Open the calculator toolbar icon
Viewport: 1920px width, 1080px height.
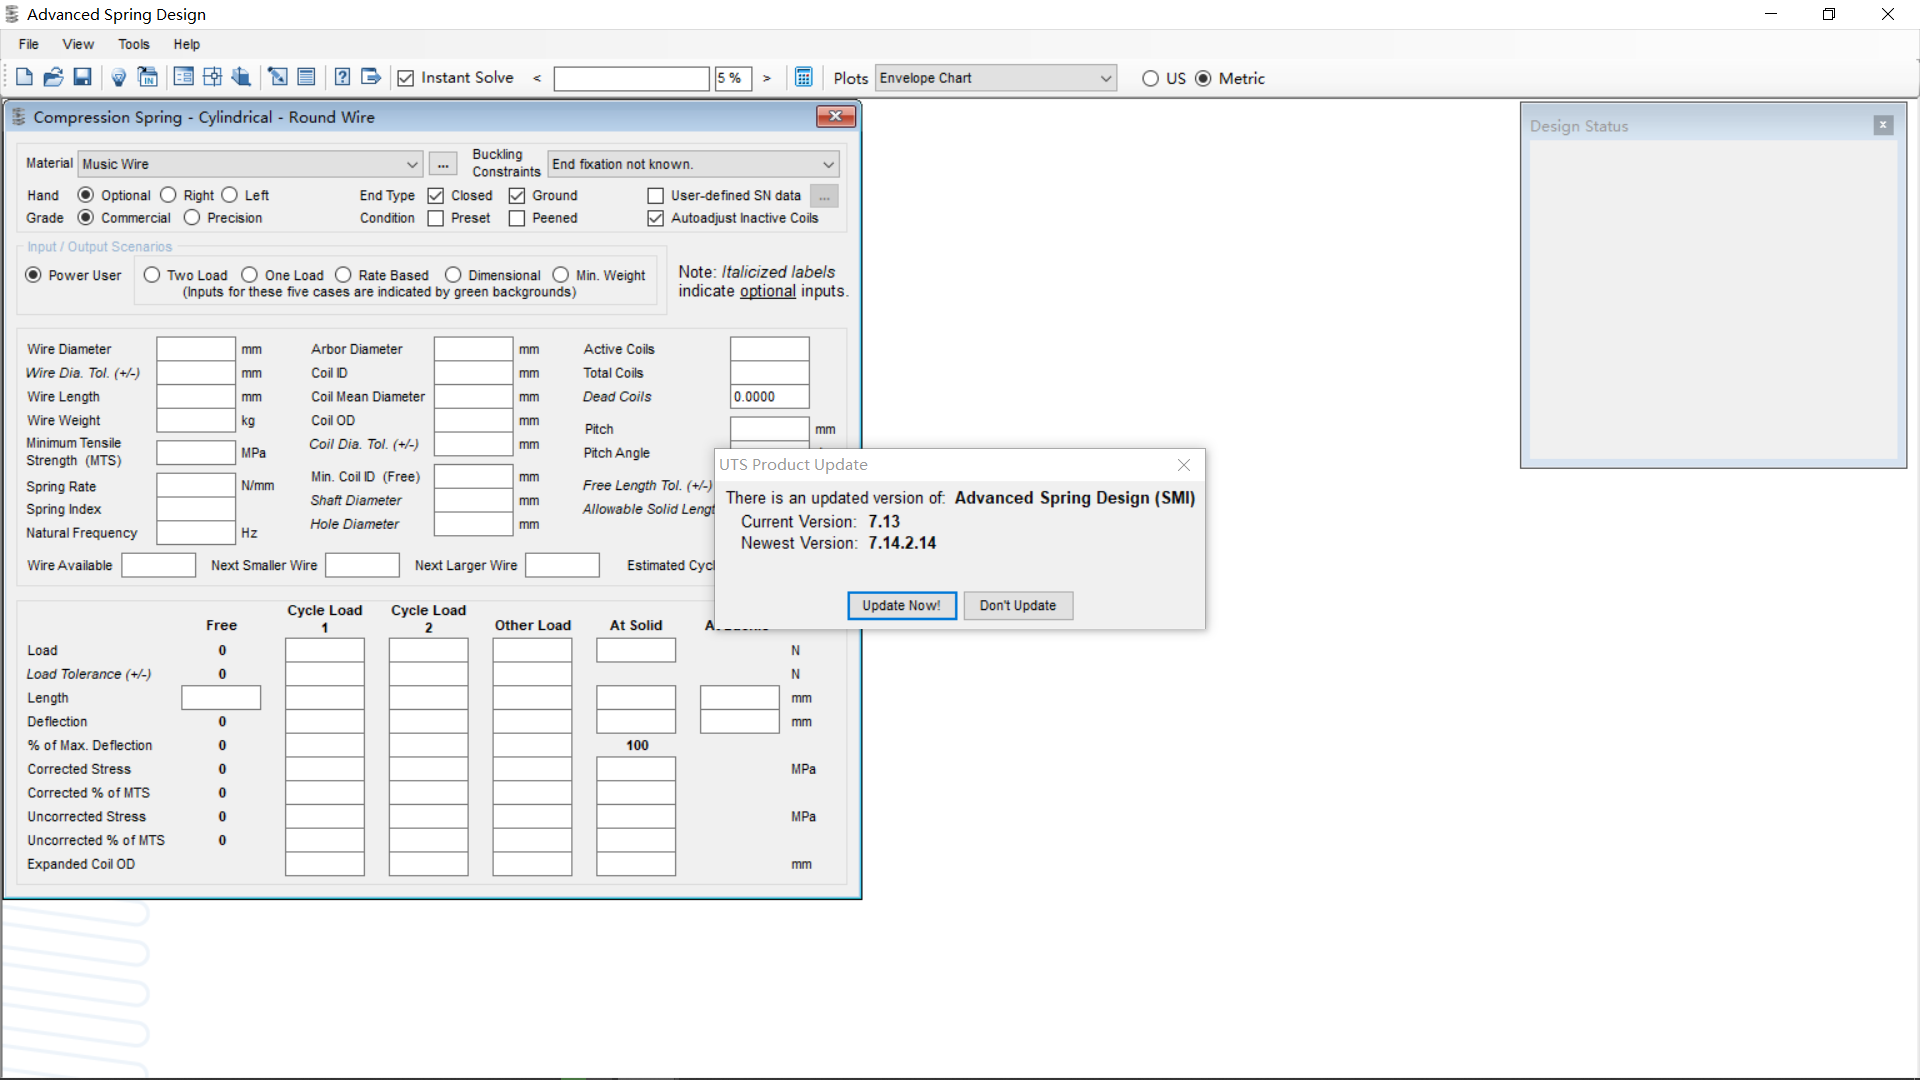[803, 77]
